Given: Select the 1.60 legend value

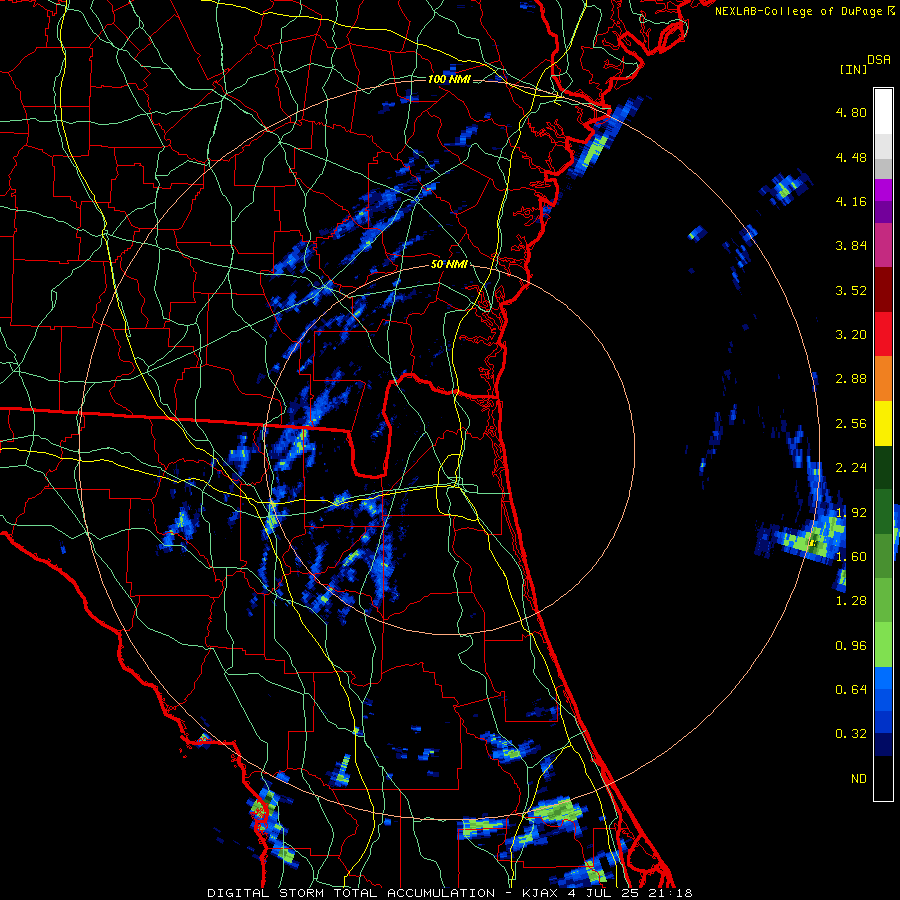Looking at the screenshot, I should pyautogui.click(x=851, y=557).
